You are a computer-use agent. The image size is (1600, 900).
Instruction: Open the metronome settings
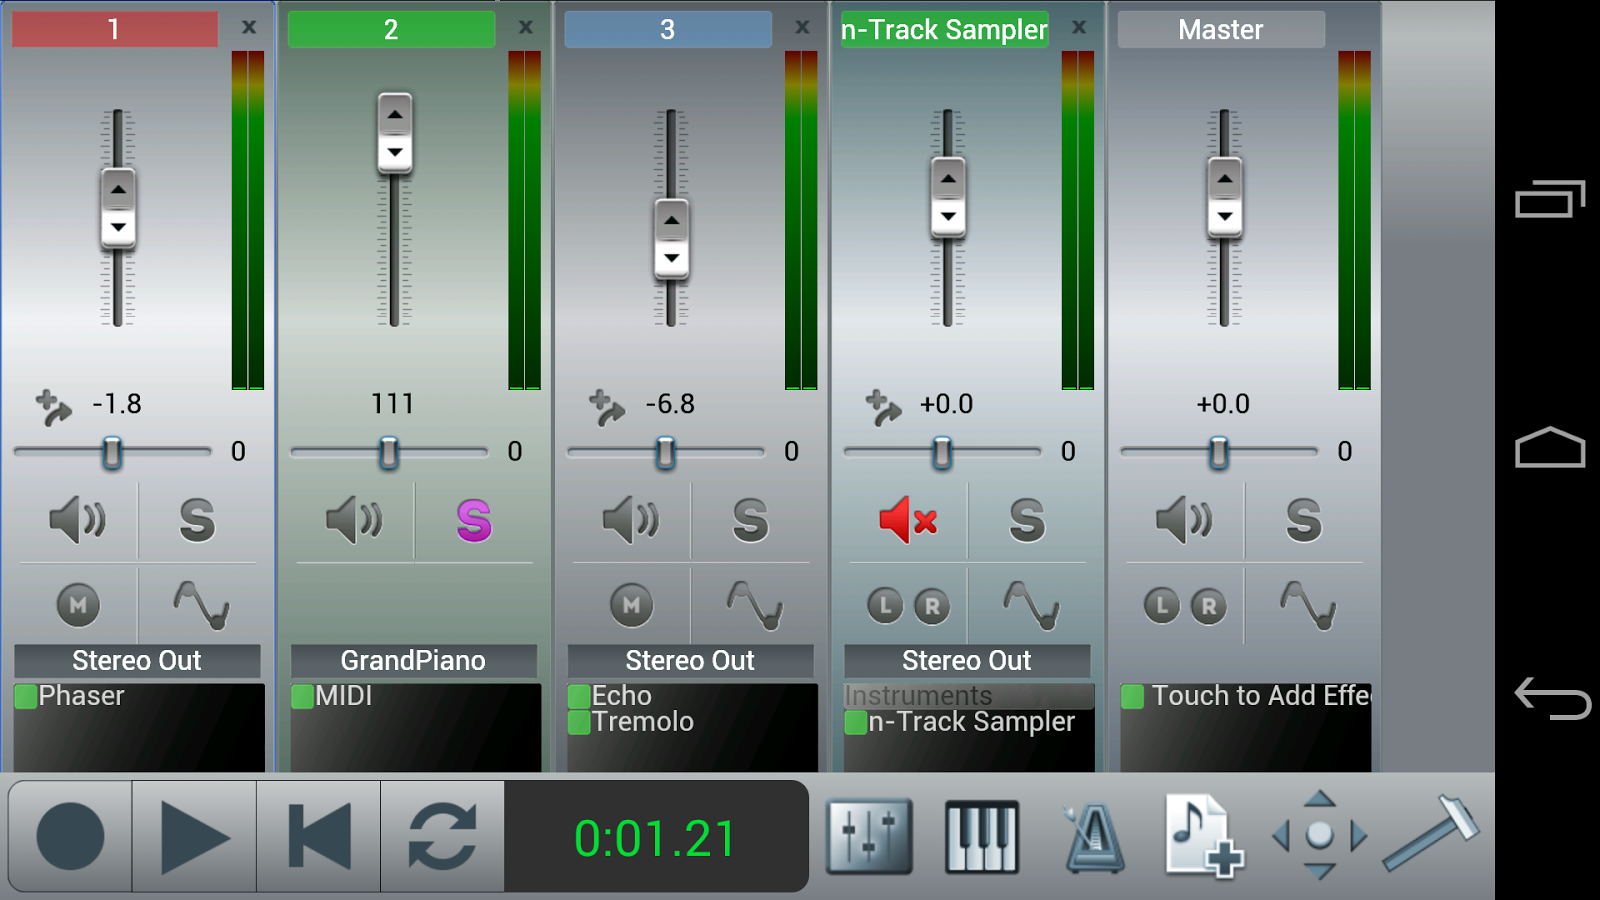coord(1093,838)
